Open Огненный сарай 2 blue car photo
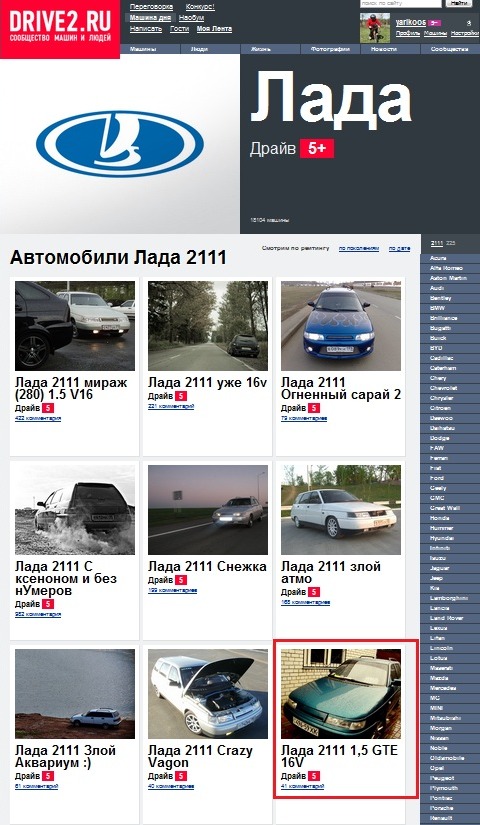 341,326
